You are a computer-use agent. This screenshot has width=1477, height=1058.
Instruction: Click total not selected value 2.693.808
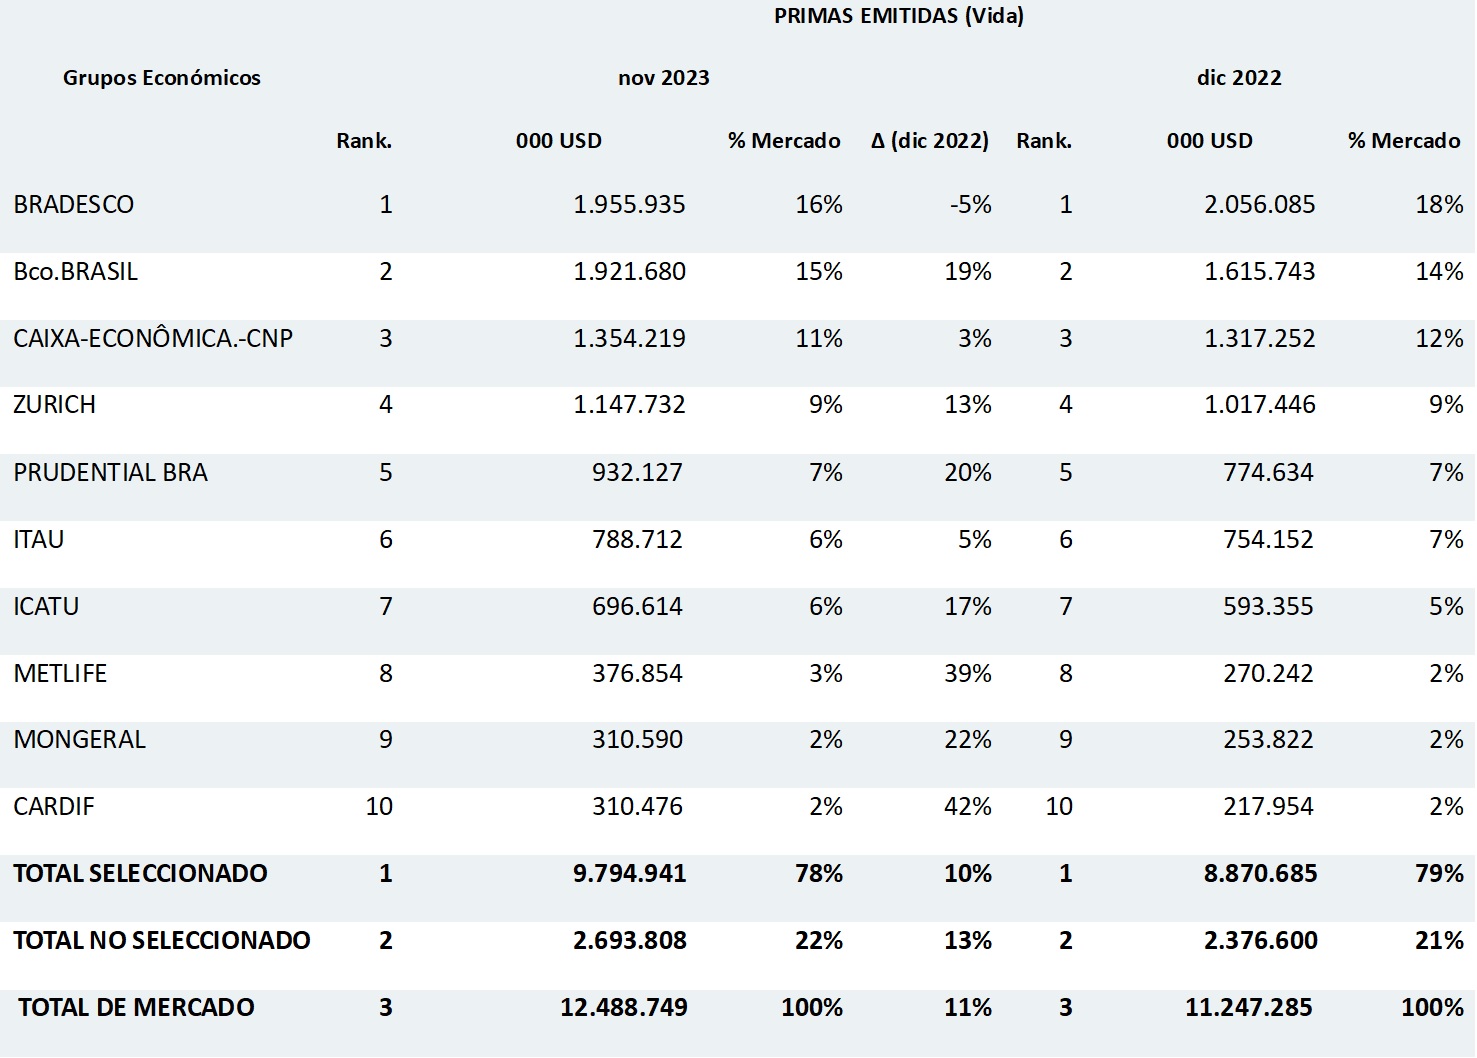[x=630, y=940]
